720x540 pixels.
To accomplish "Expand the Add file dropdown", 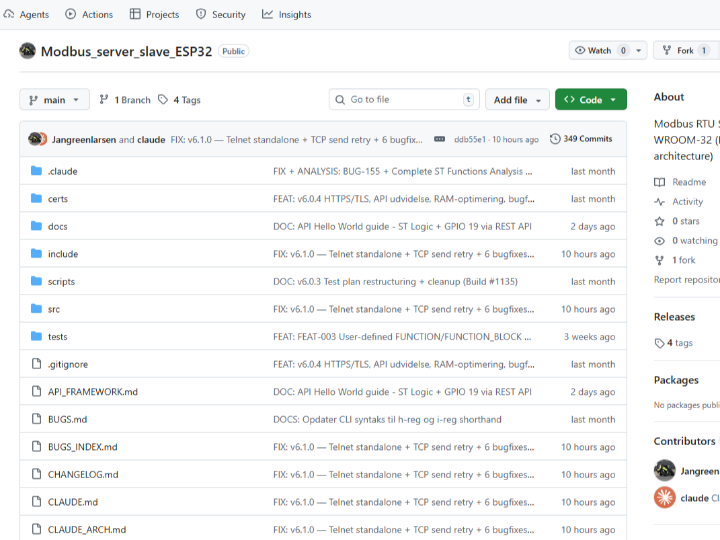I will 517,100.
